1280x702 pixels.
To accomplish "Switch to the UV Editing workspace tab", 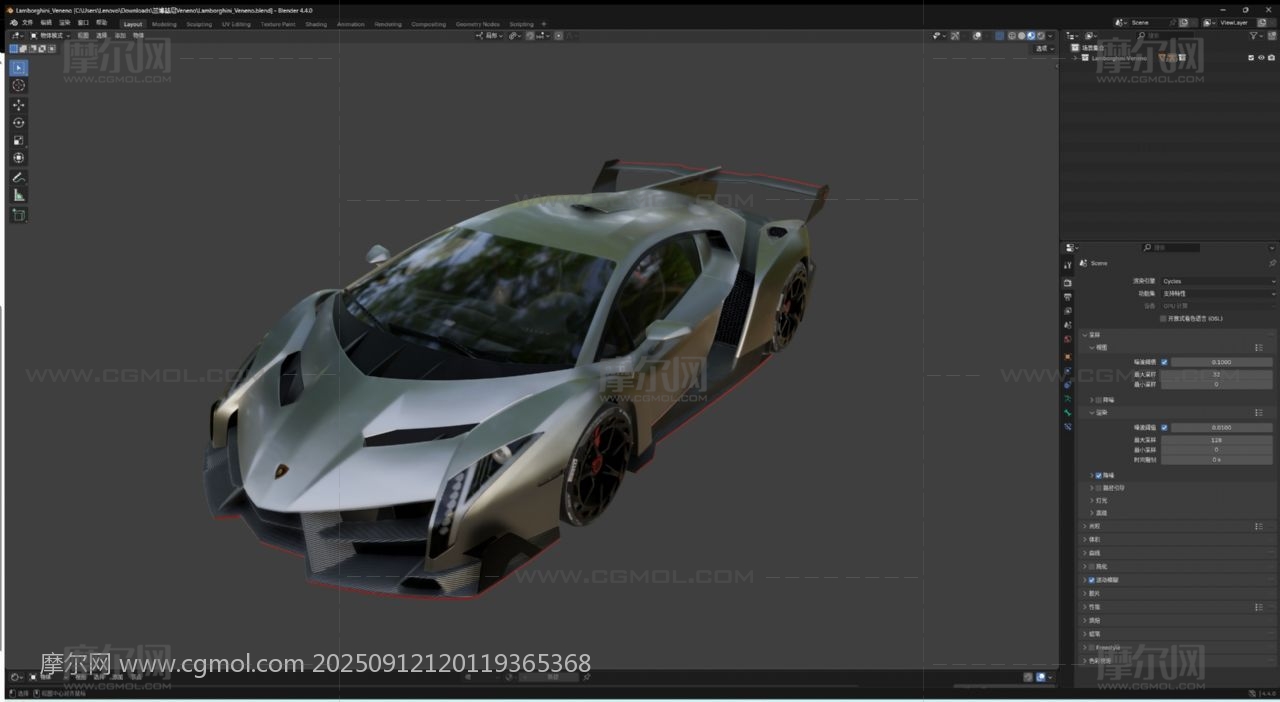I will point(236,24).
